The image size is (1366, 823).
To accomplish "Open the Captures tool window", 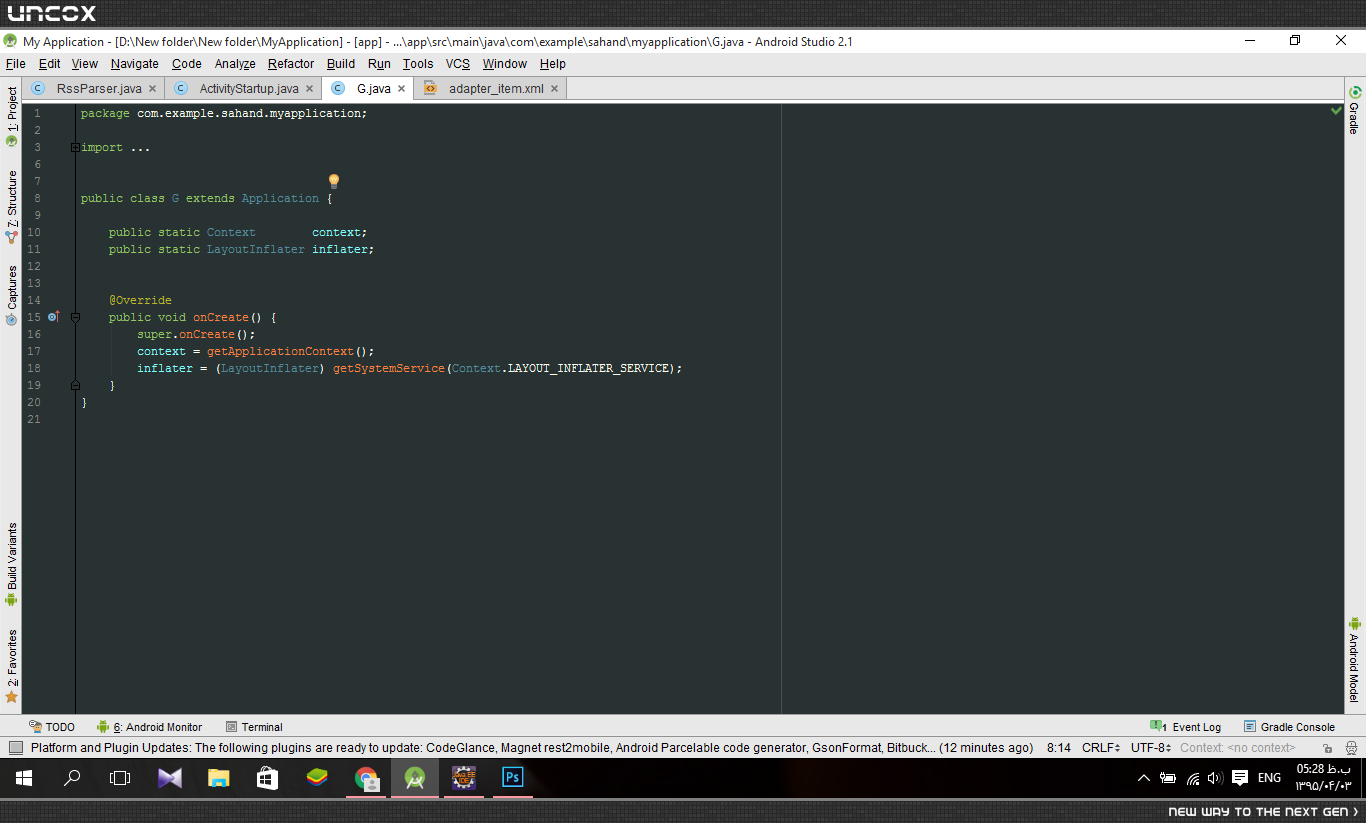I will coord(11,295).
